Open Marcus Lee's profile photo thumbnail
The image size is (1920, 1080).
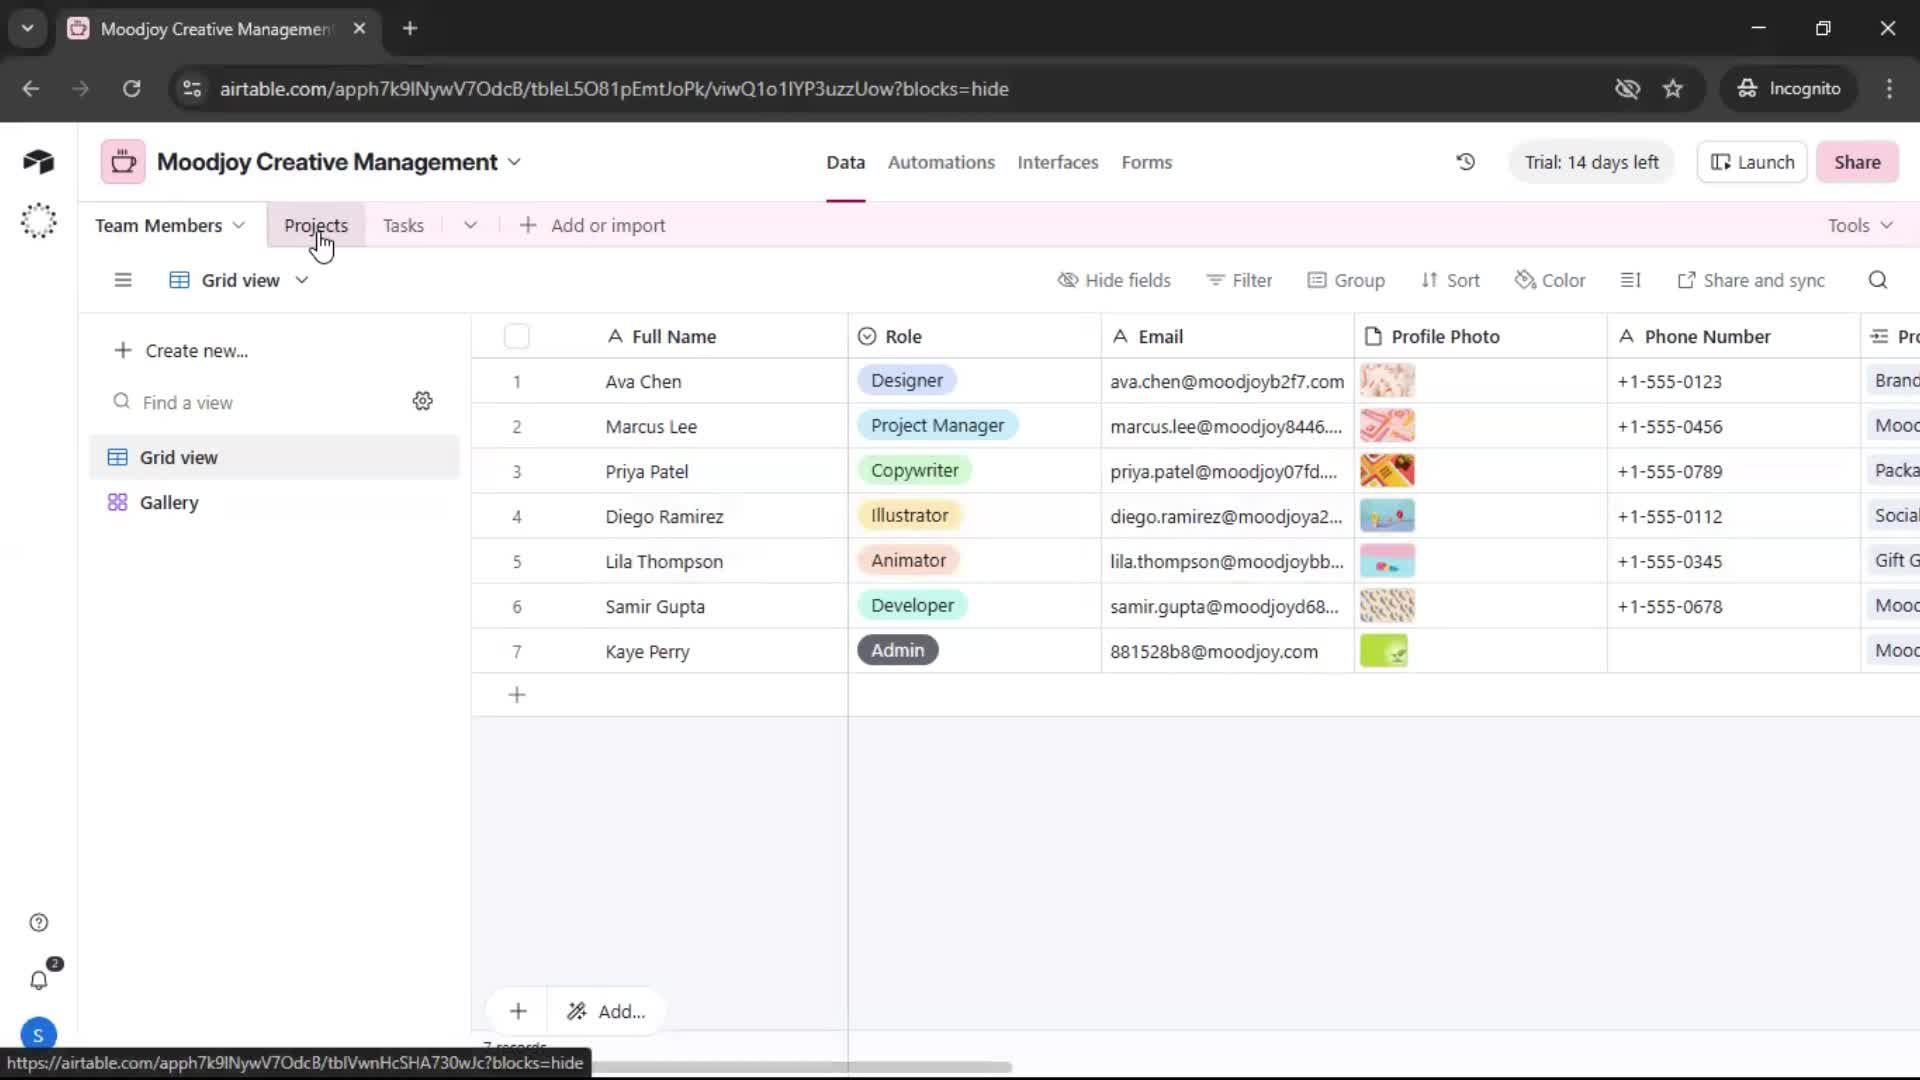[x=1387, y=425]
